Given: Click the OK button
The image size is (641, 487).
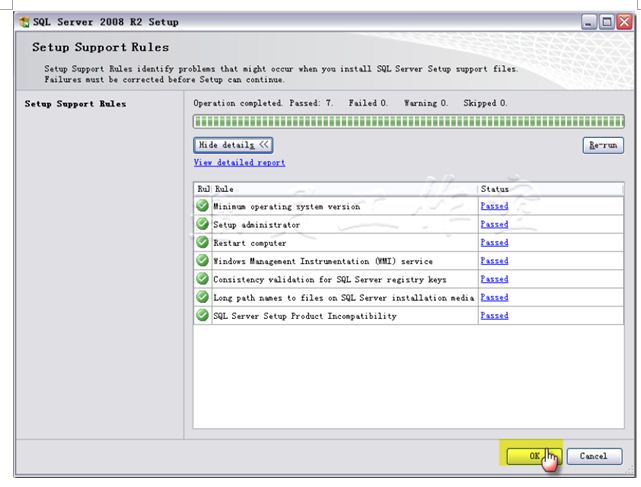Looking at the screenshot, I should 534,456.
